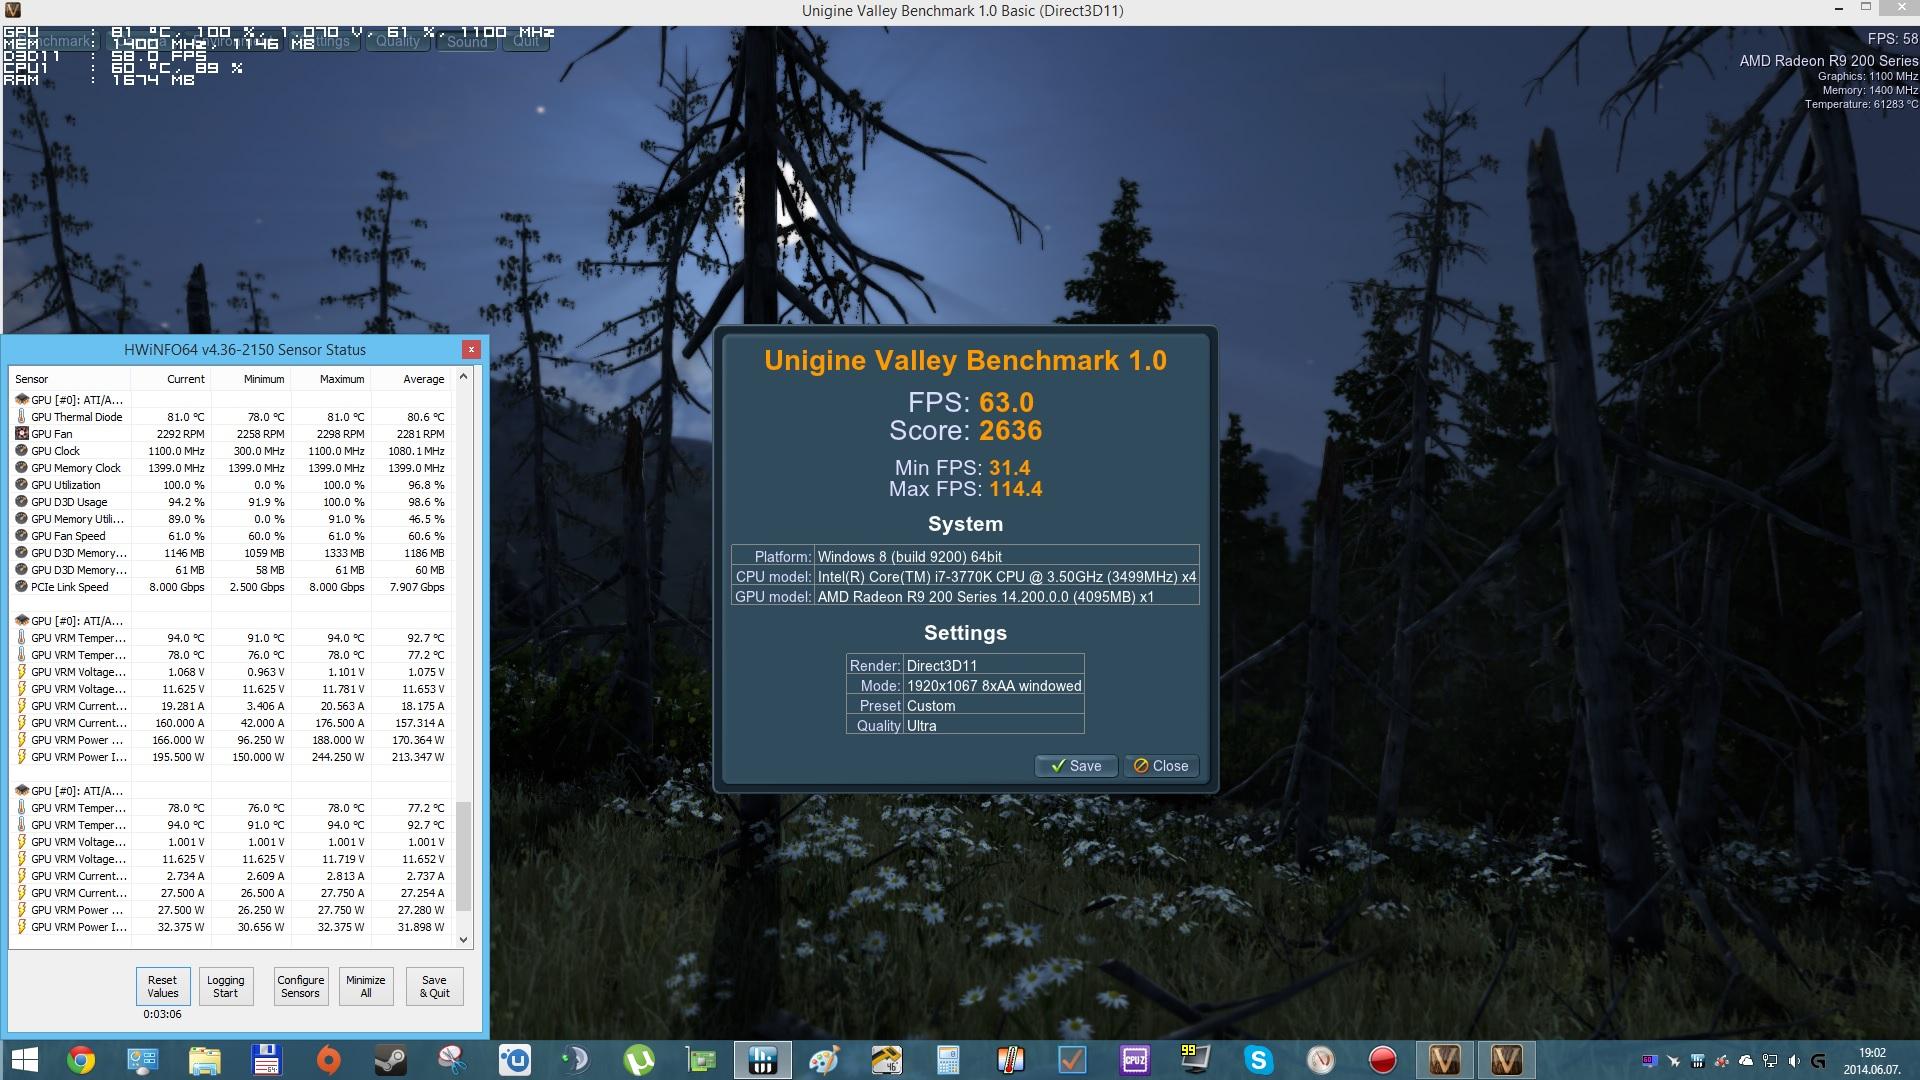This screenshot has width=1920, height=1080.
Task: Click the HWiNFO sensor list scrollbar thumb
Action: point(463,856)
